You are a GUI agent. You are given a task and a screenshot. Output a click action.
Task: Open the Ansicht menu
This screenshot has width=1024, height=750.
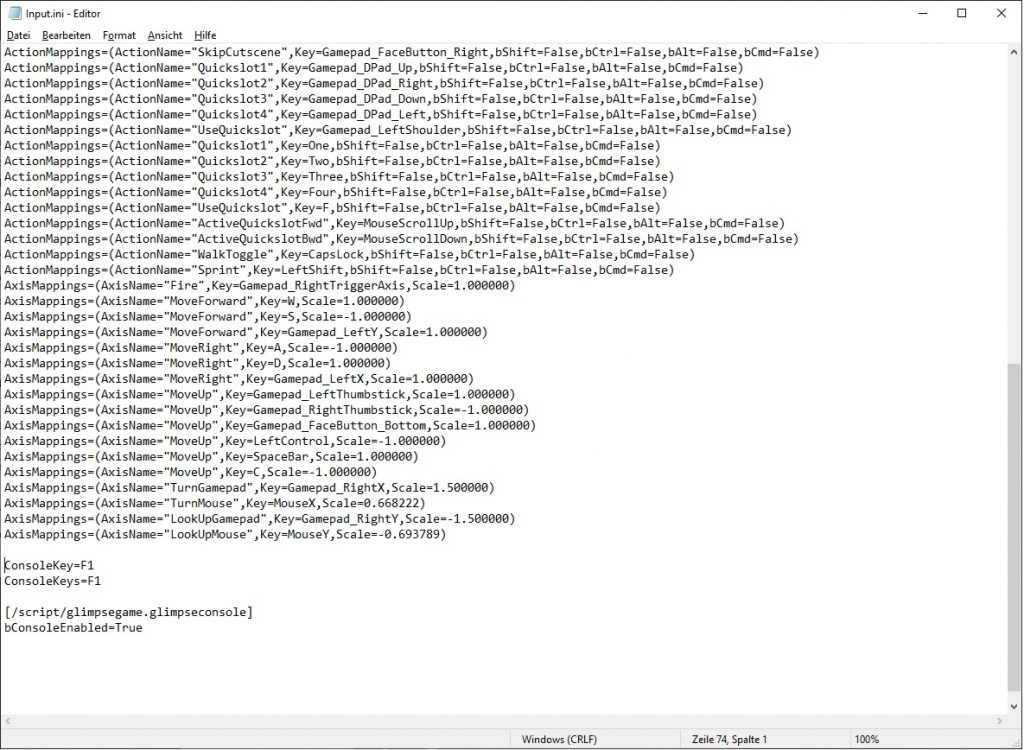pyautogui.click(x=165, y=35)
